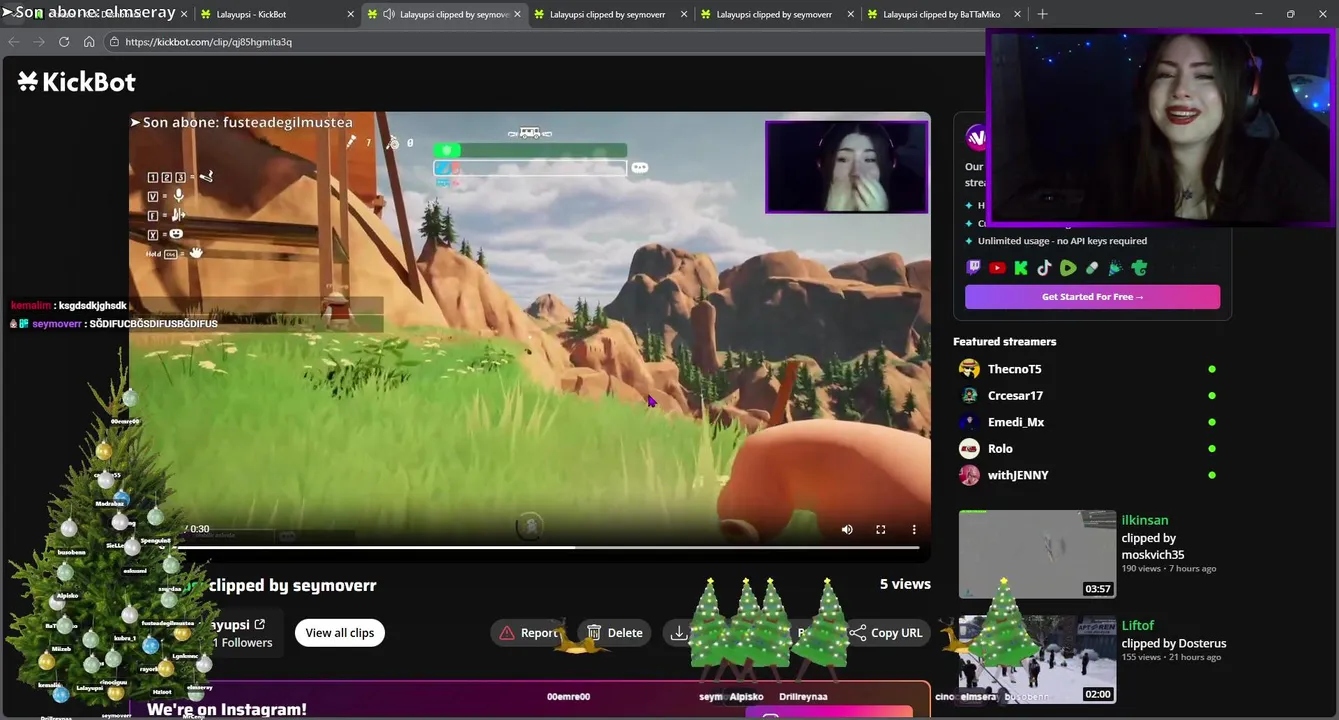
Task: Click the YouTube platform icon
Action: point(997,268)
